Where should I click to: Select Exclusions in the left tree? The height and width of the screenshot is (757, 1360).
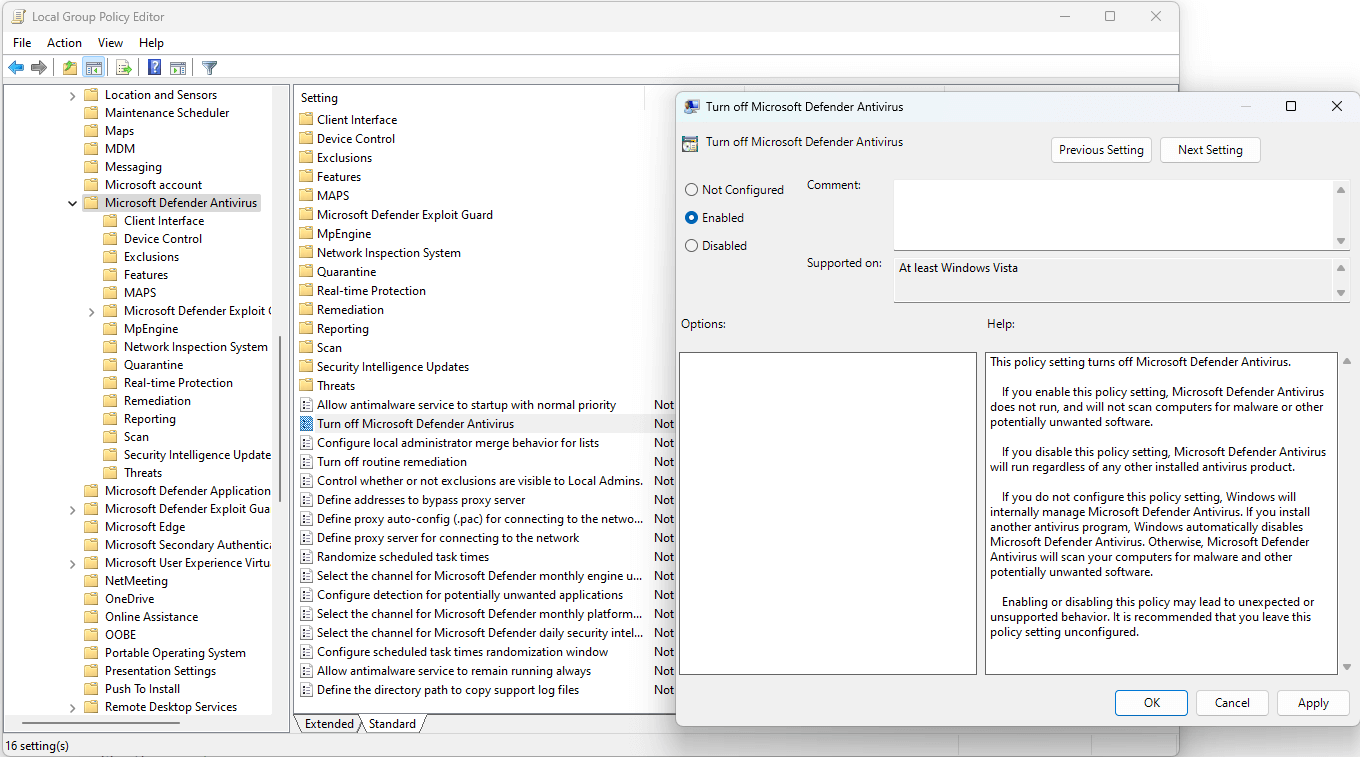(x=151, y=257)
